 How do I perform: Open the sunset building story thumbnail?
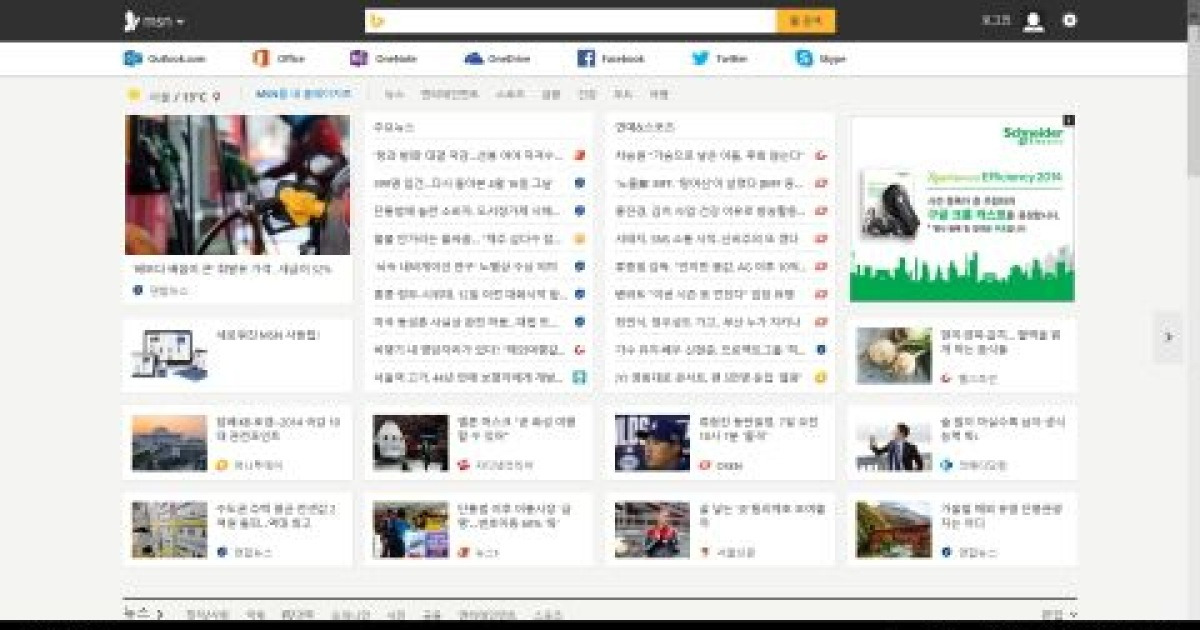(169, 442)
